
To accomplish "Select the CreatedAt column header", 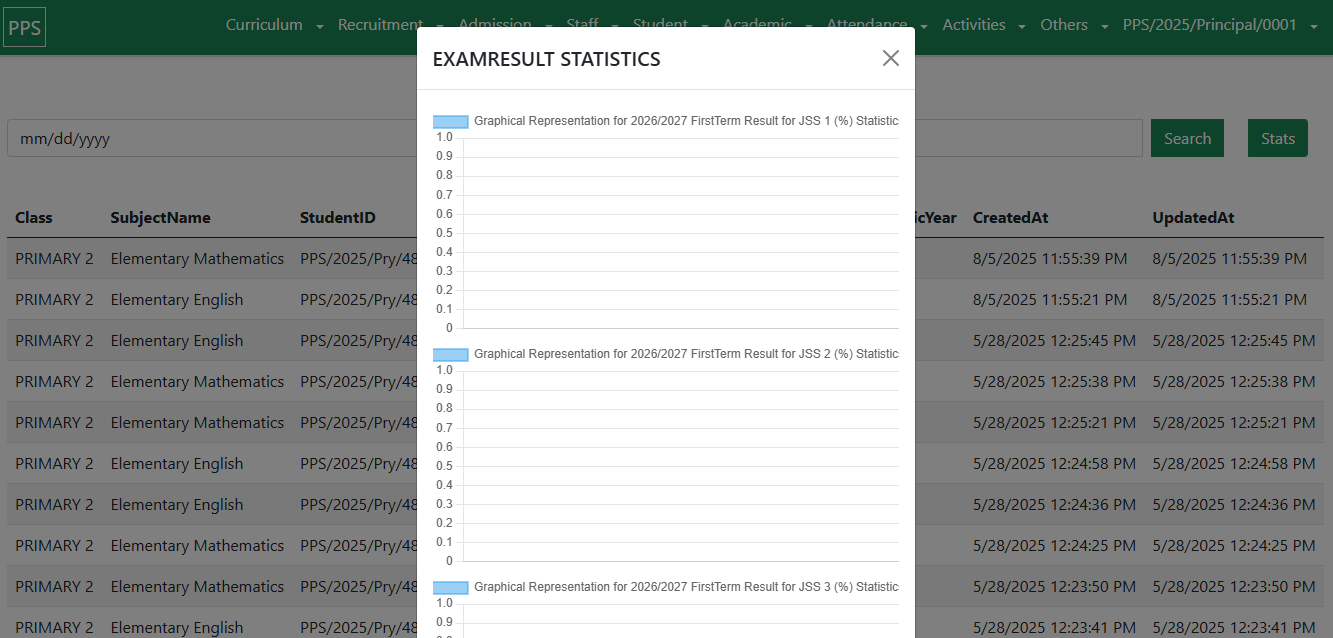I will pos(1010,218).
